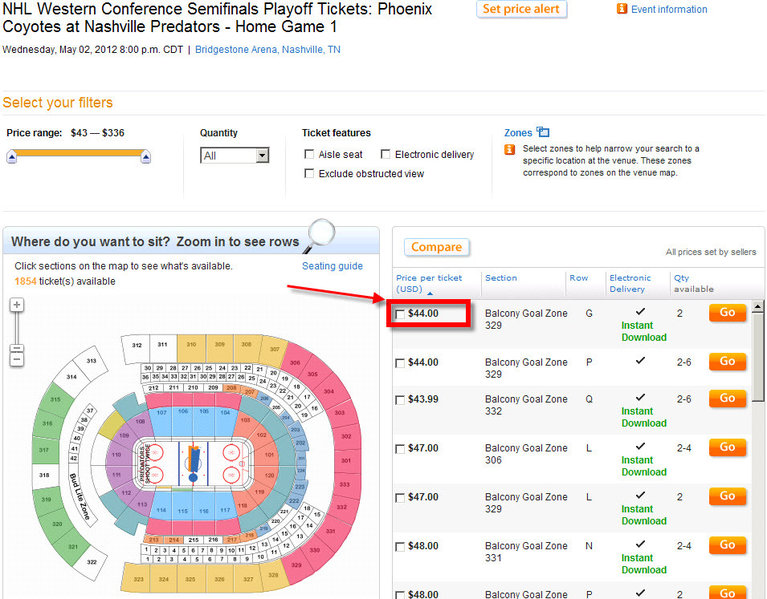Click the magnifying glass zoom icon
767x599 pixels.
click(x=319, y=236)
